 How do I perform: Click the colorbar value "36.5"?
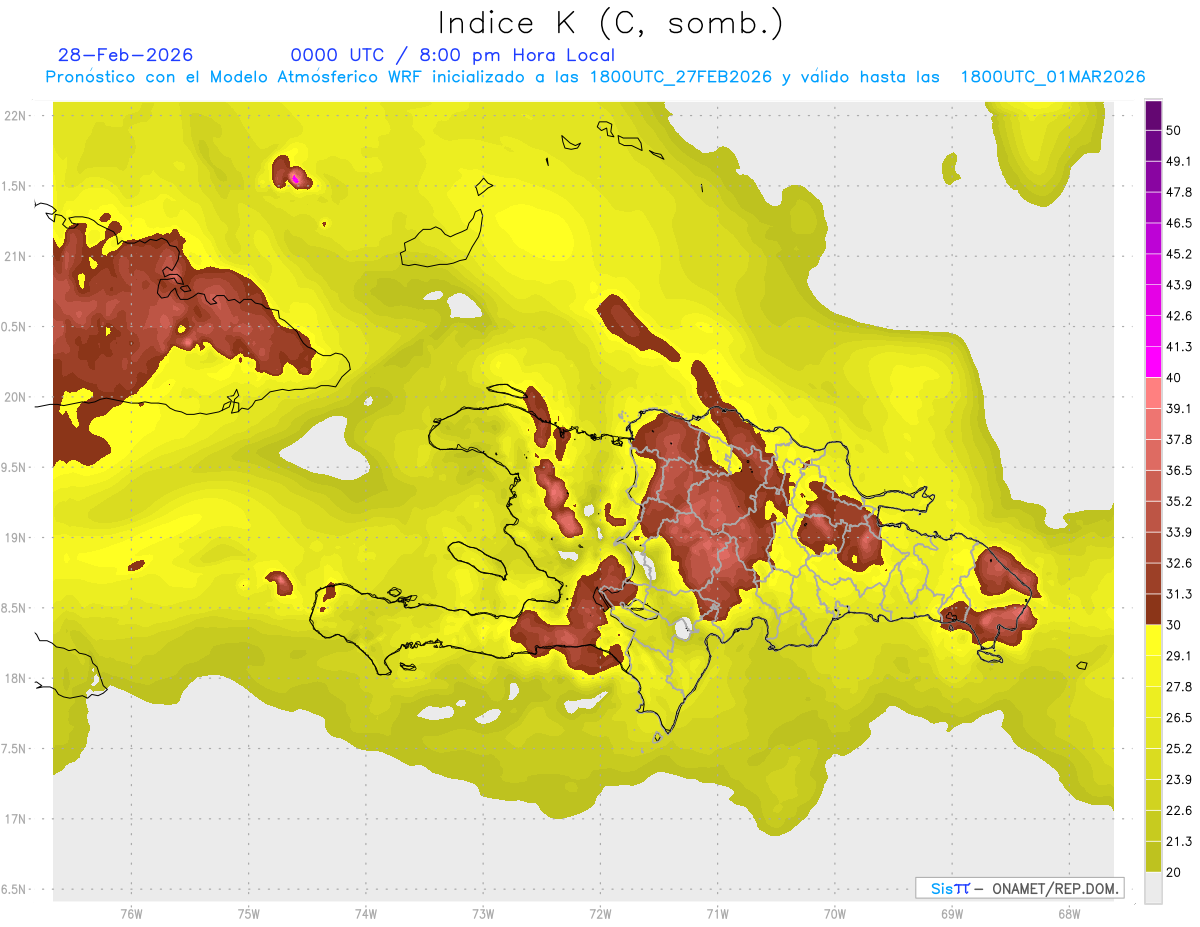click(x=1178, y=470)
